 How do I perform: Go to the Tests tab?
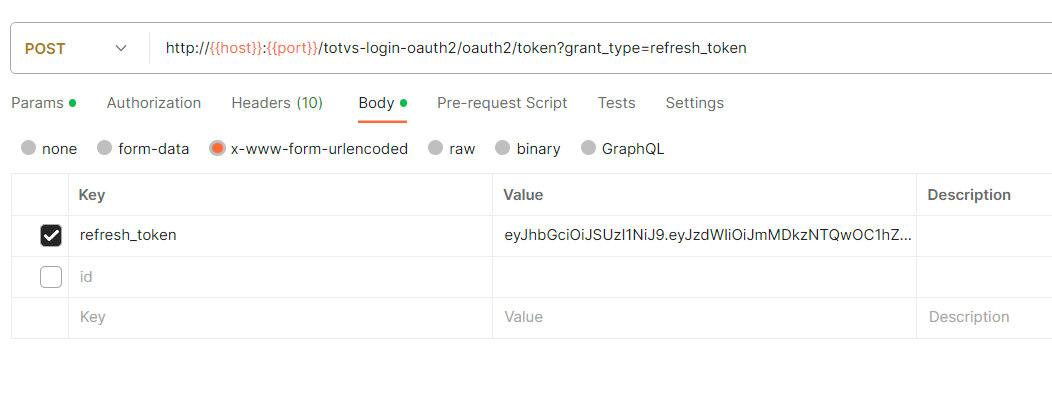616,103
